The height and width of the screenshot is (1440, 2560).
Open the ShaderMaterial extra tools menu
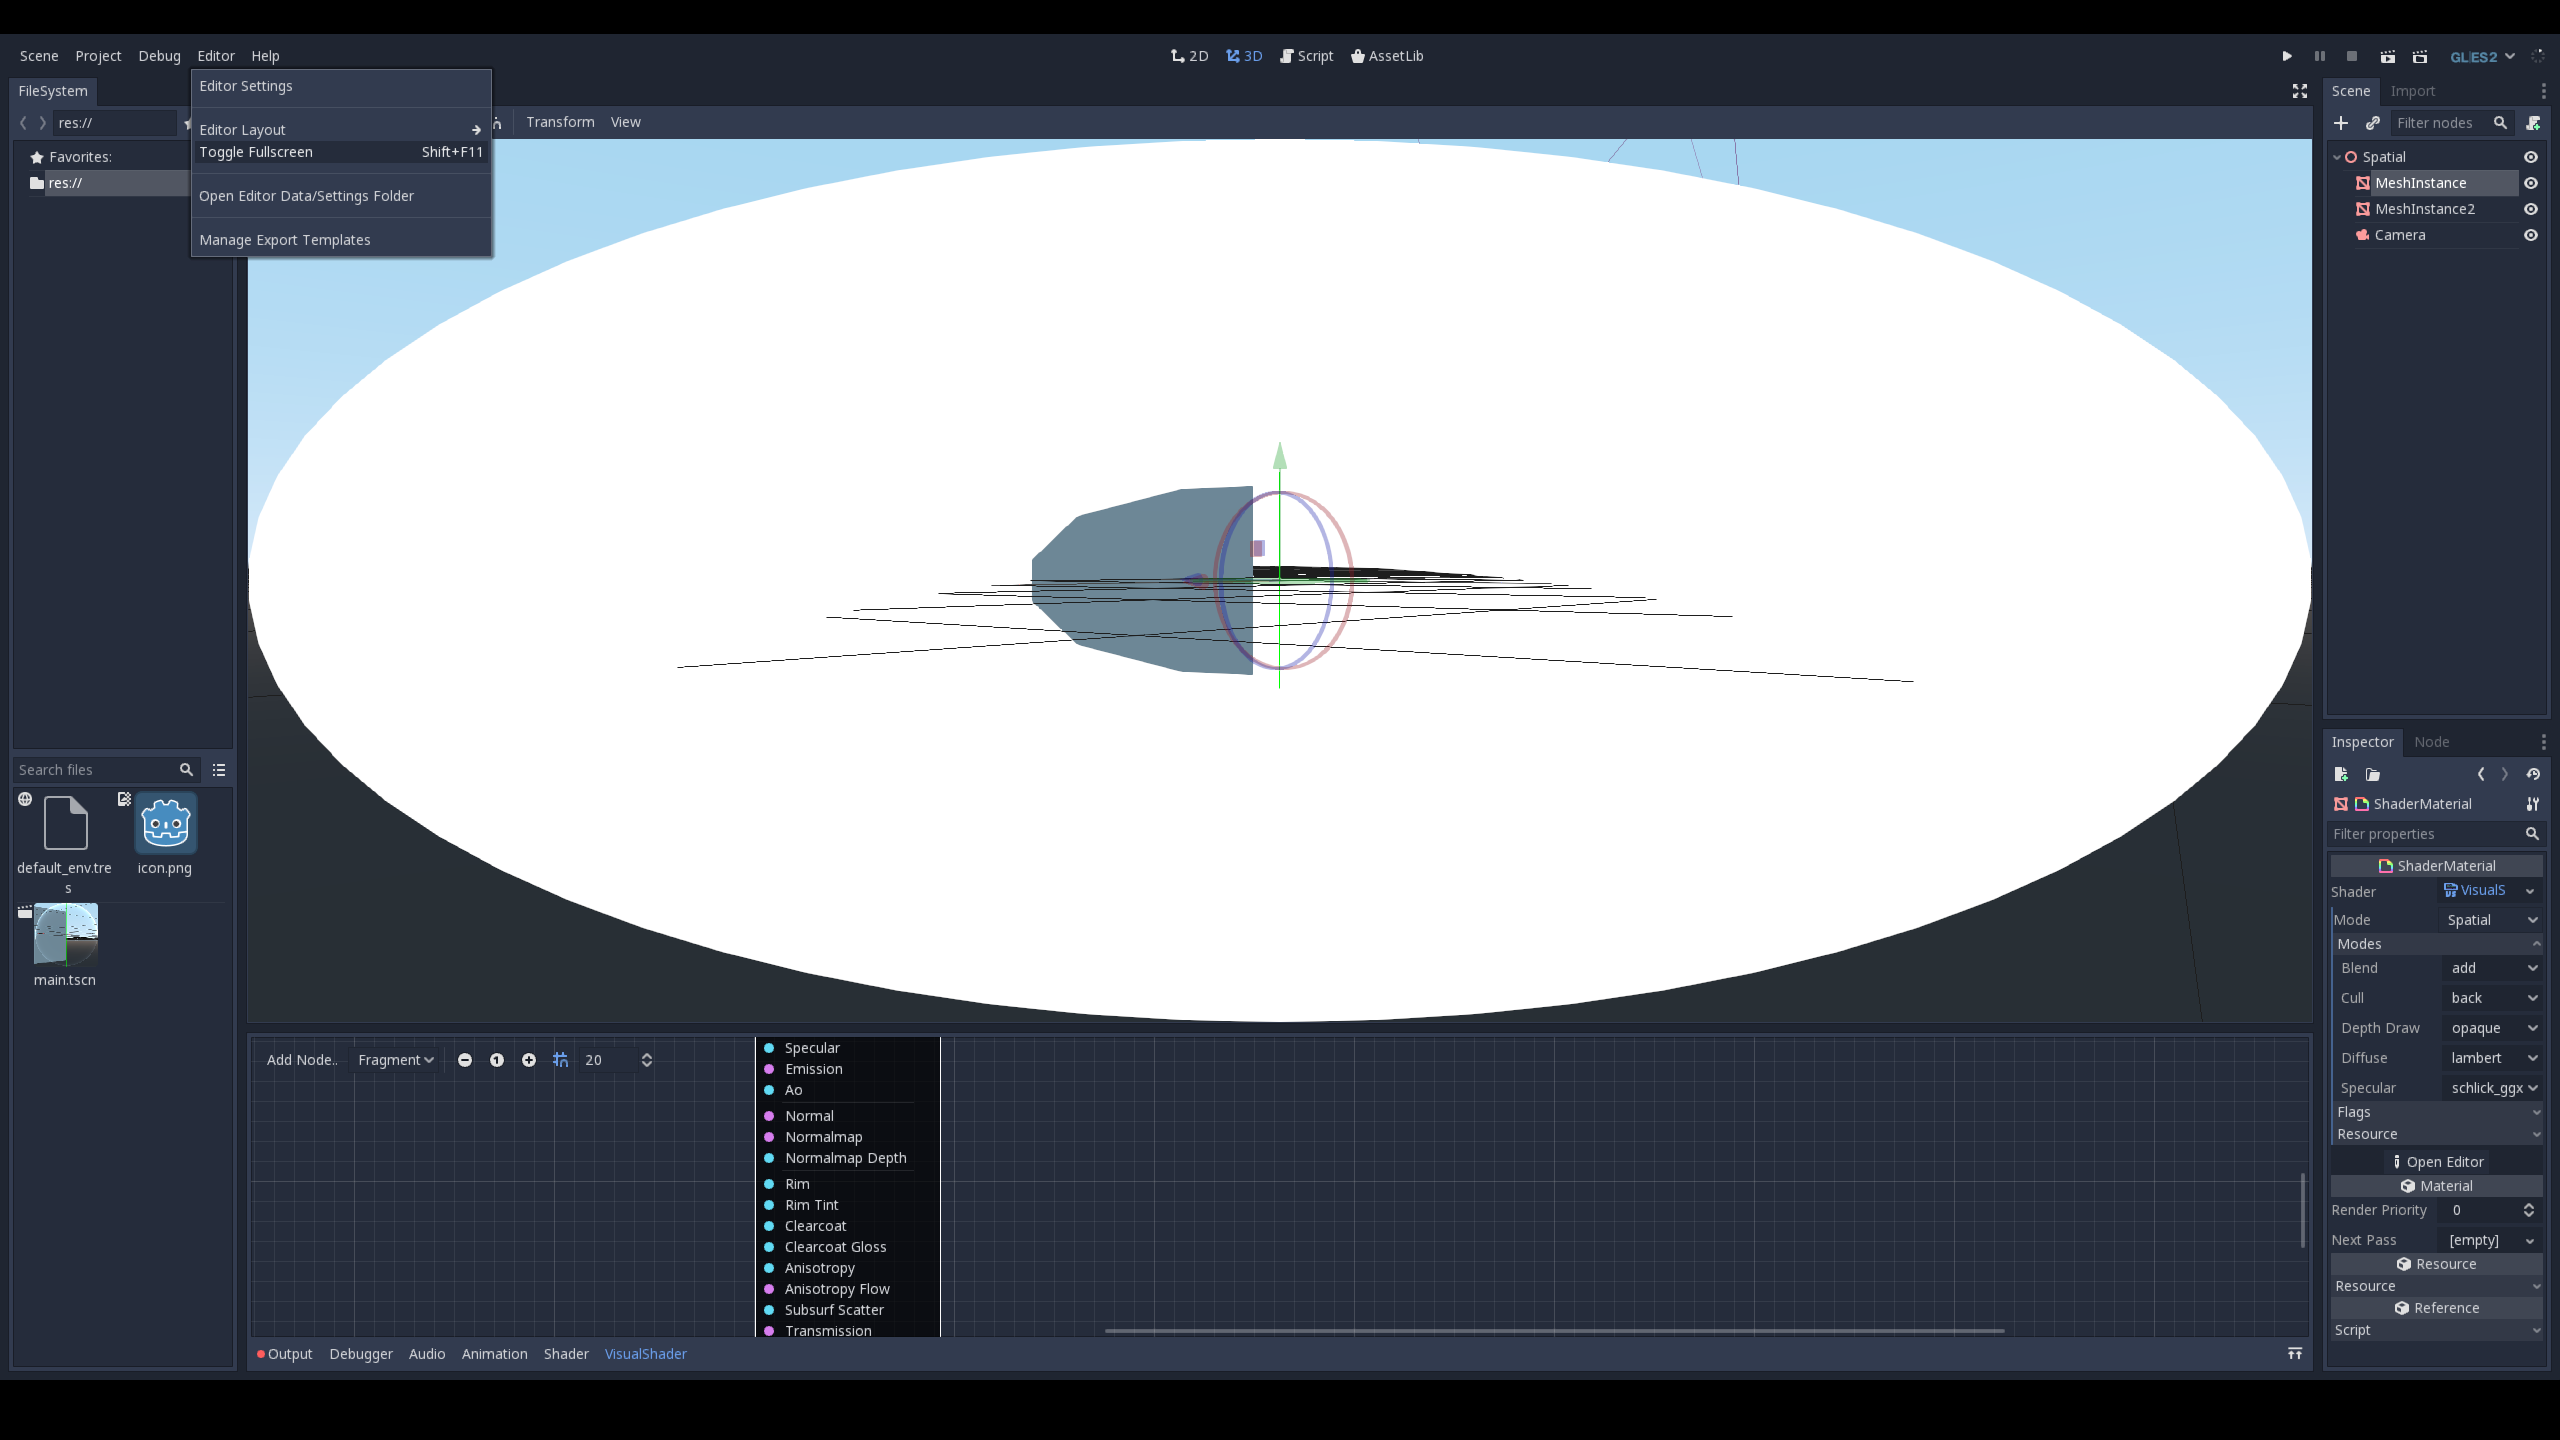2533,804
